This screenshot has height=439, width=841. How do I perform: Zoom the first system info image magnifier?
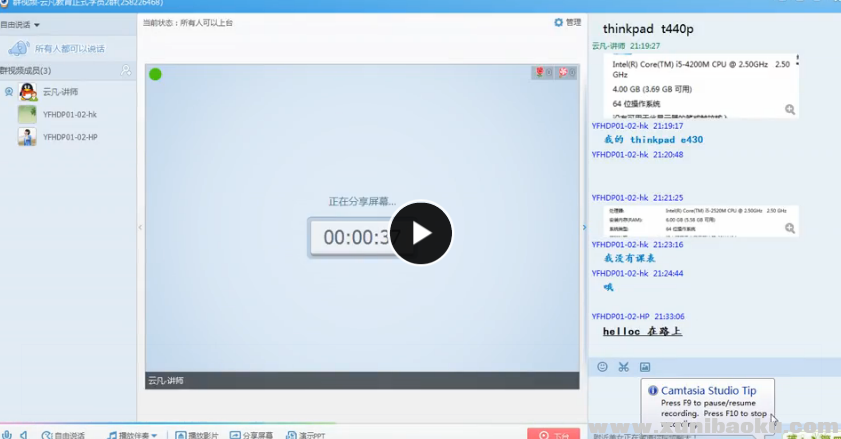(x=790, y=109)
